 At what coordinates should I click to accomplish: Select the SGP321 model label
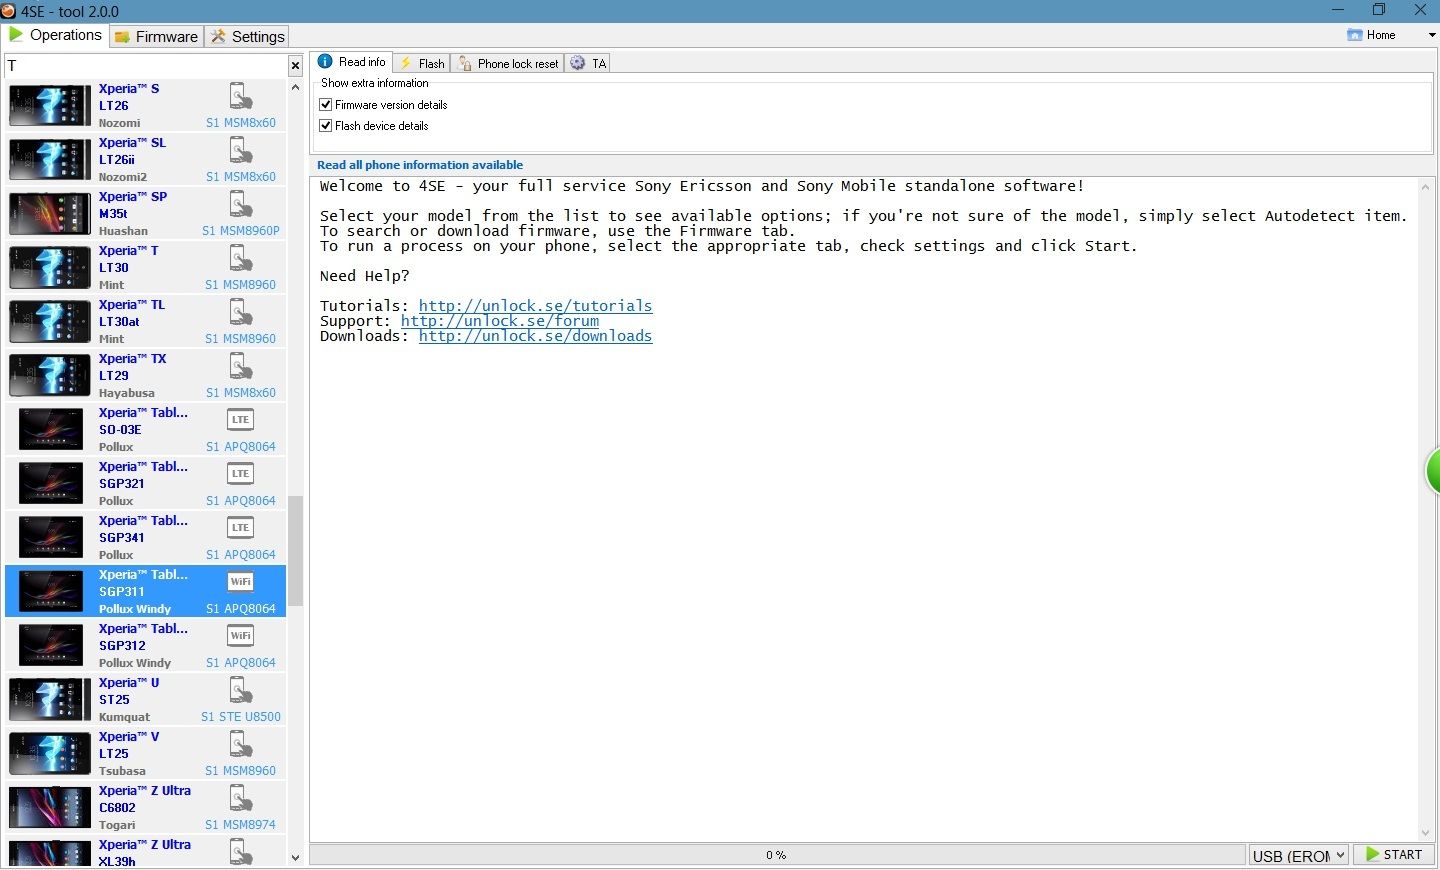[121, 484]
